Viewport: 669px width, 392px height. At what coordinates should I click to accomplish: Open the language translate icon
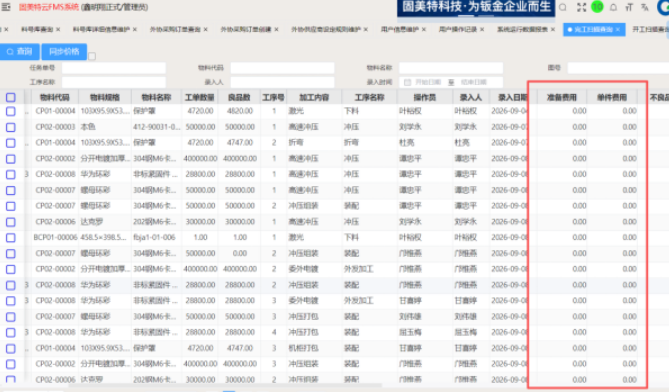click(x=645, y=7)
